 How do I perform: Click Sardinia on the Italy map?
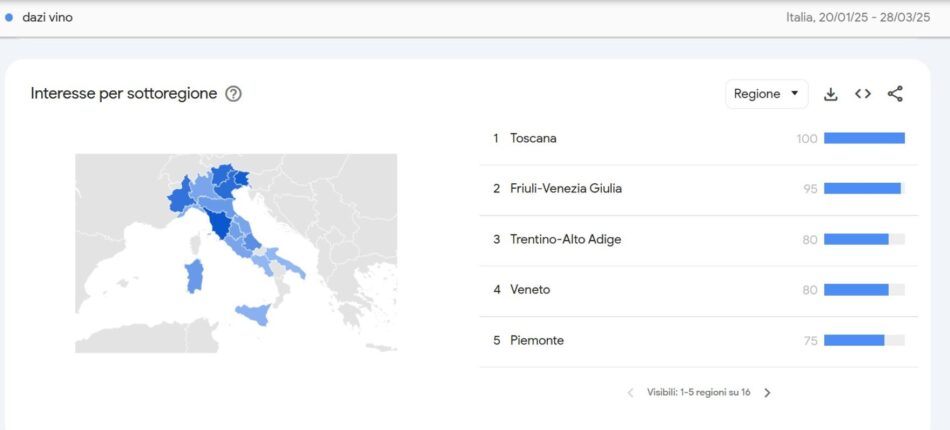pyautogui.click(x=195, y=277)
